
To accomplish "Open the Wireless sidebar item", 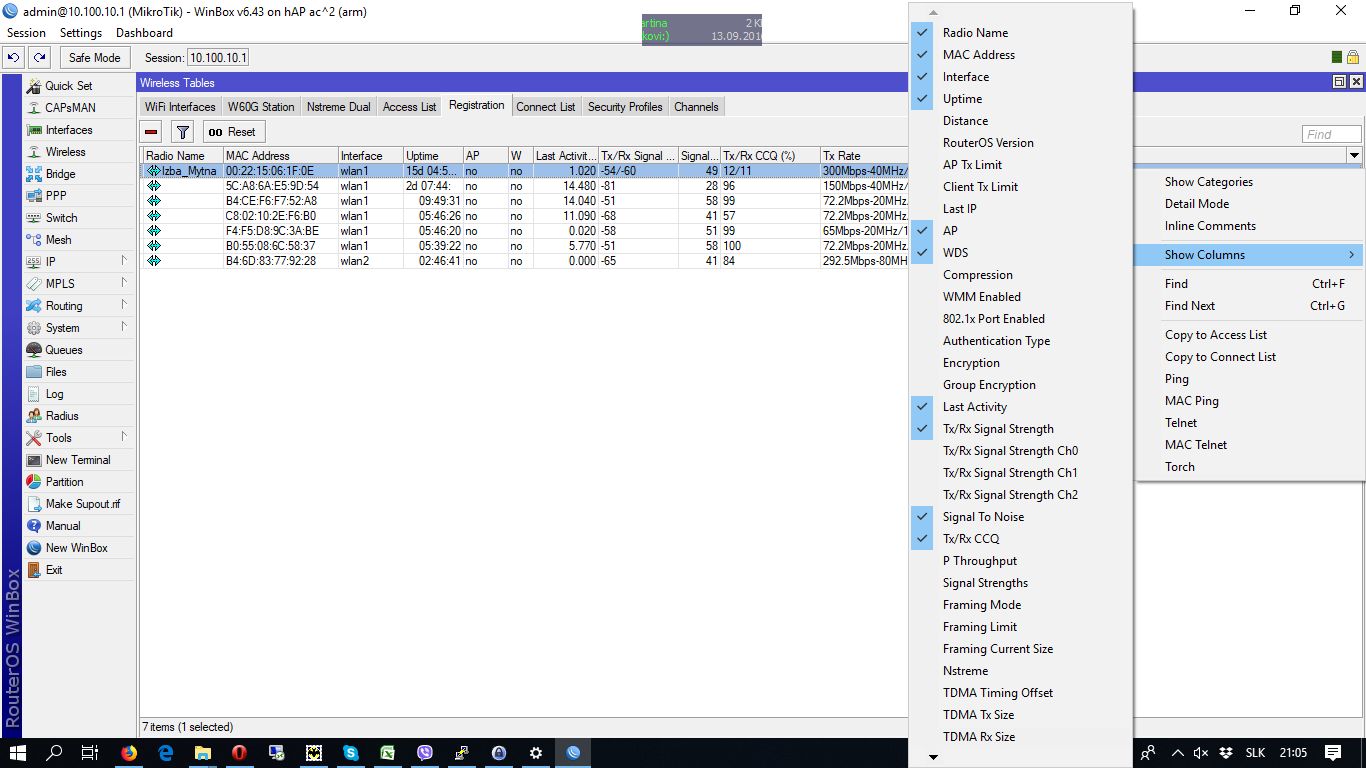I will point(79,152).
